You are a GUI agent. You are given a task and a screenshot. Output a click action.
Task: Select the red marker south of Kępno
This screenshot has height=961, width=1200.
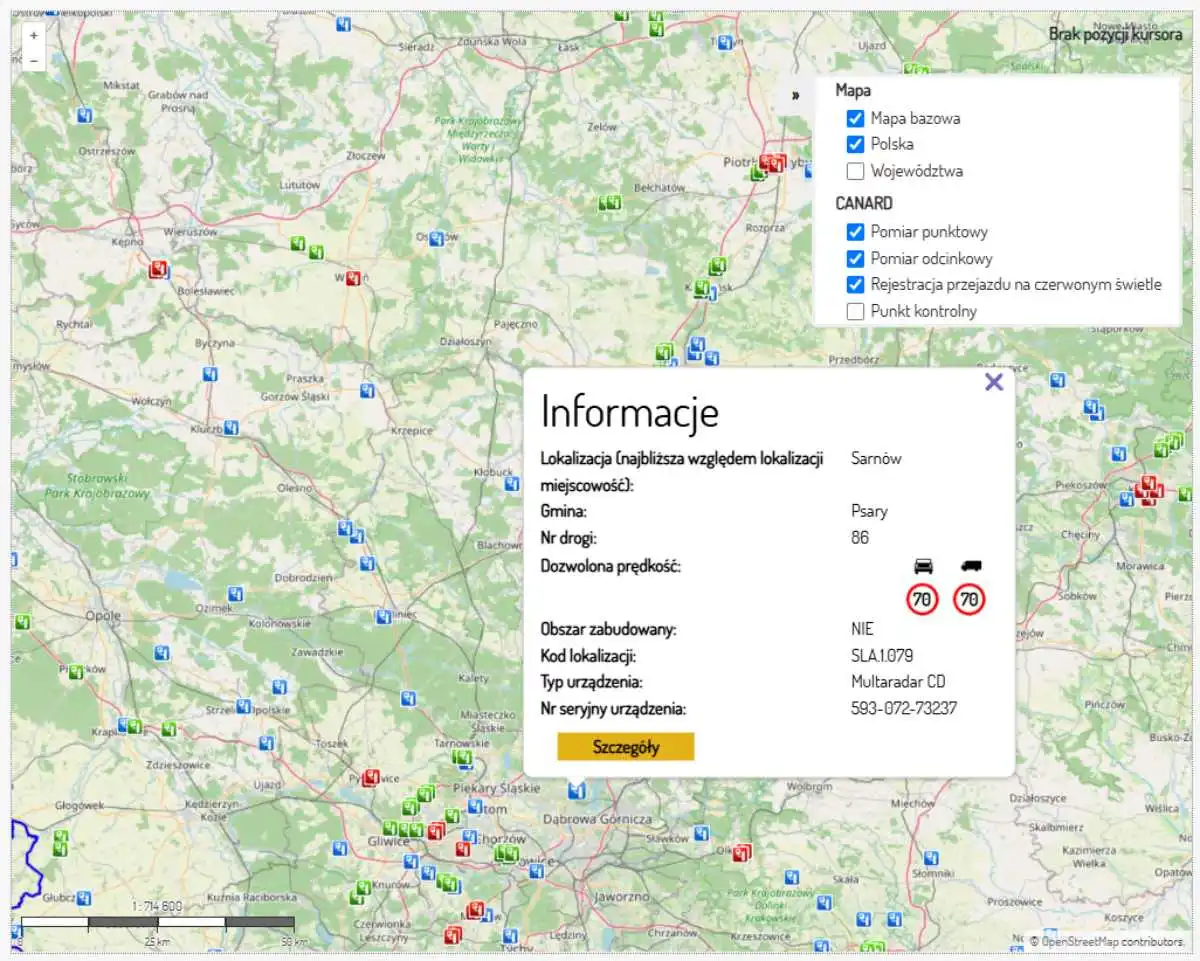(158, 269)
